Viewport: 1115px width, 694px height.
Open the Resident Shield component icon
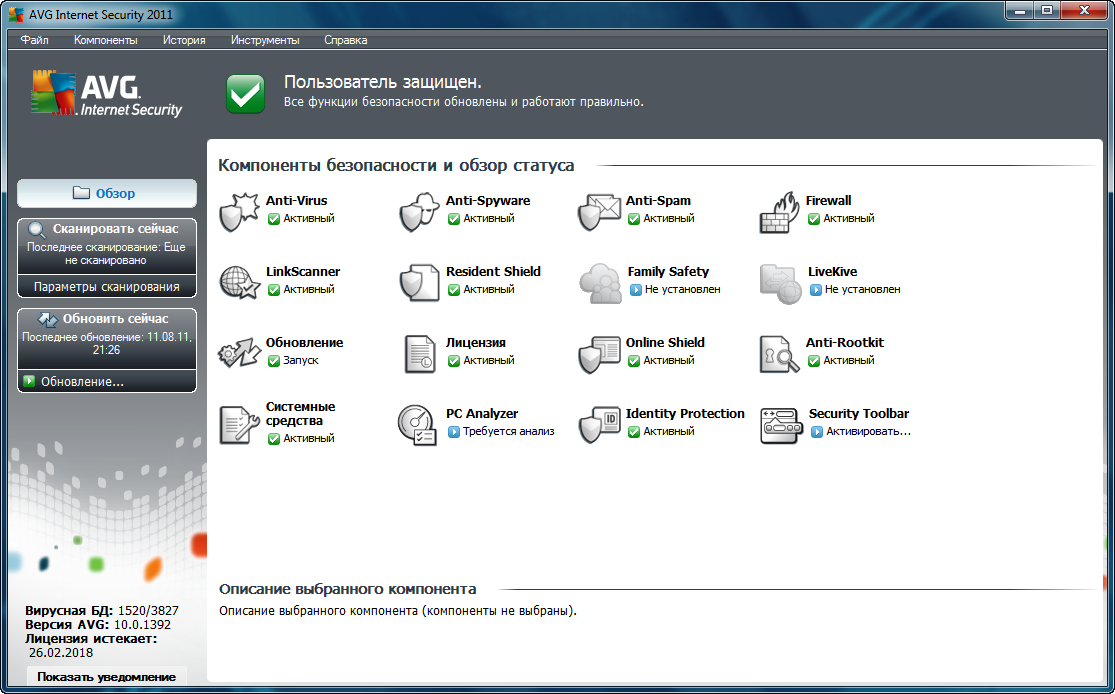(419, 282)
